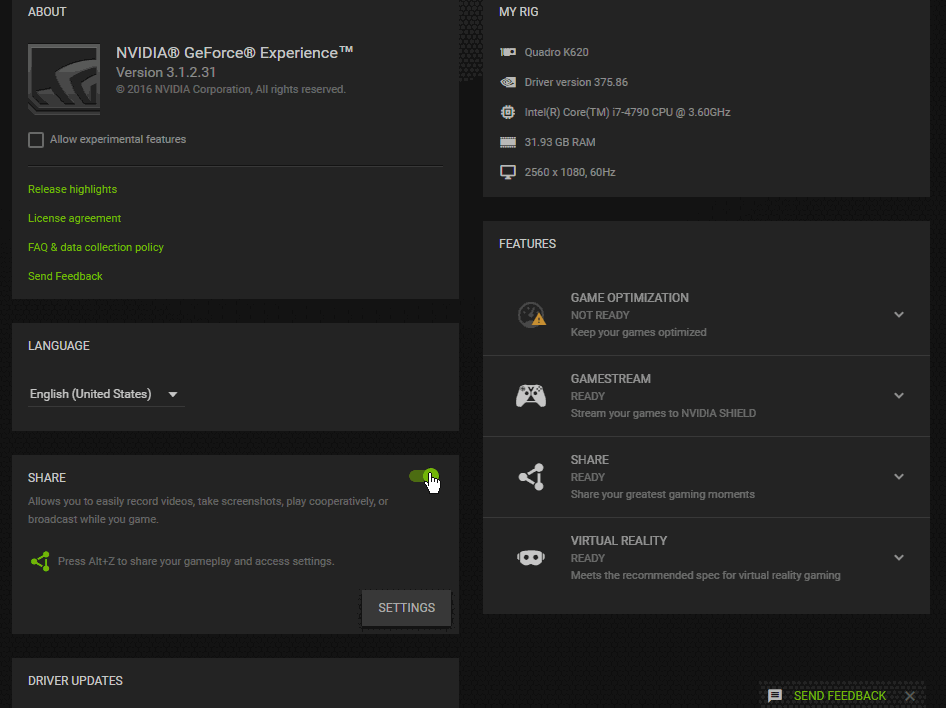Image resolution: width=946 pixels, height=708 pixels.
Task: Click Keep your games optimized description
Action: (x=638, y=332)
